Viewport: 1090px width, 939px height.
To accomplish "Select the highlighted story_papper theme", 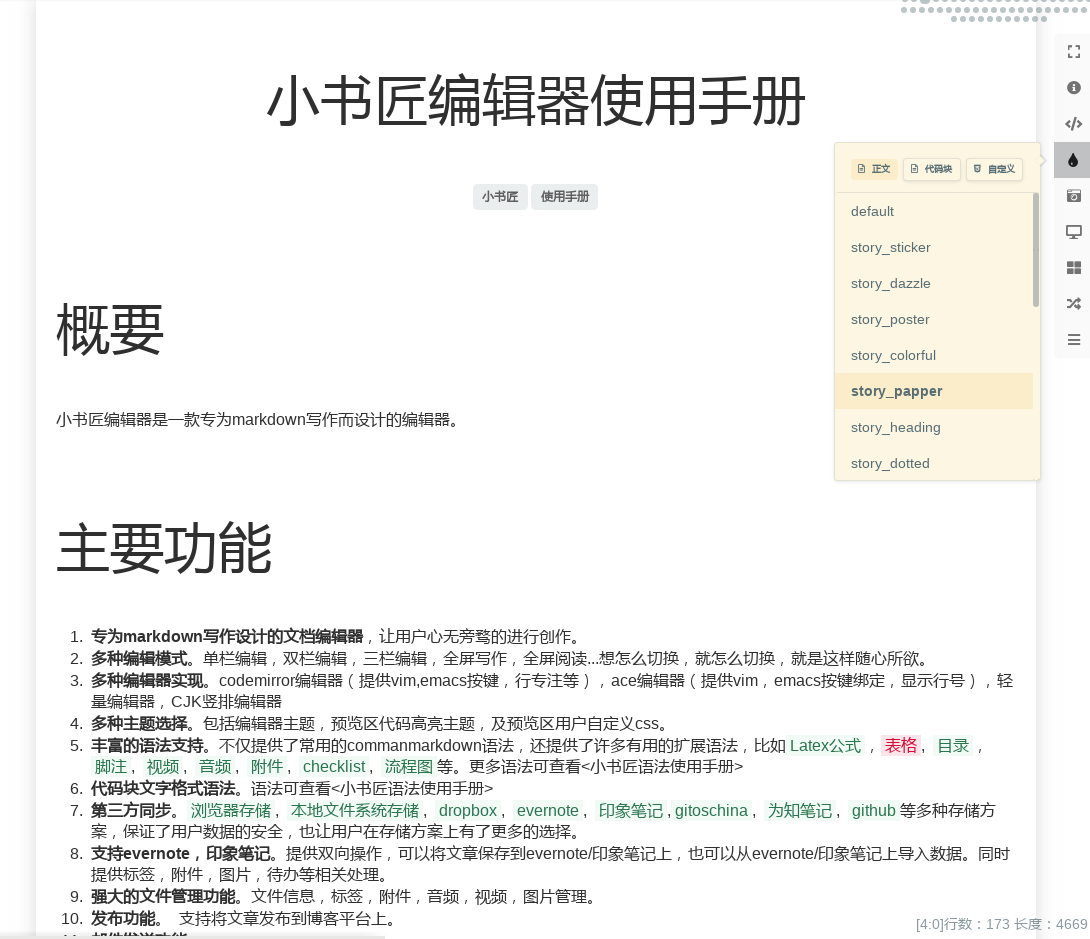I will tap(934, 391).
